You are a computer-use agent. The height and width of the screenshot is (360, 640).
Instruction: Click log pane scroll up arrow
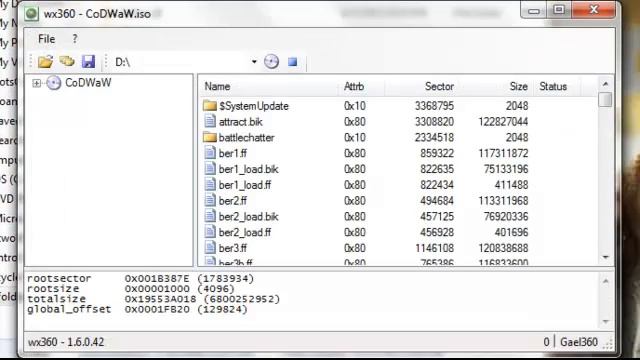[x=606, y=281]
